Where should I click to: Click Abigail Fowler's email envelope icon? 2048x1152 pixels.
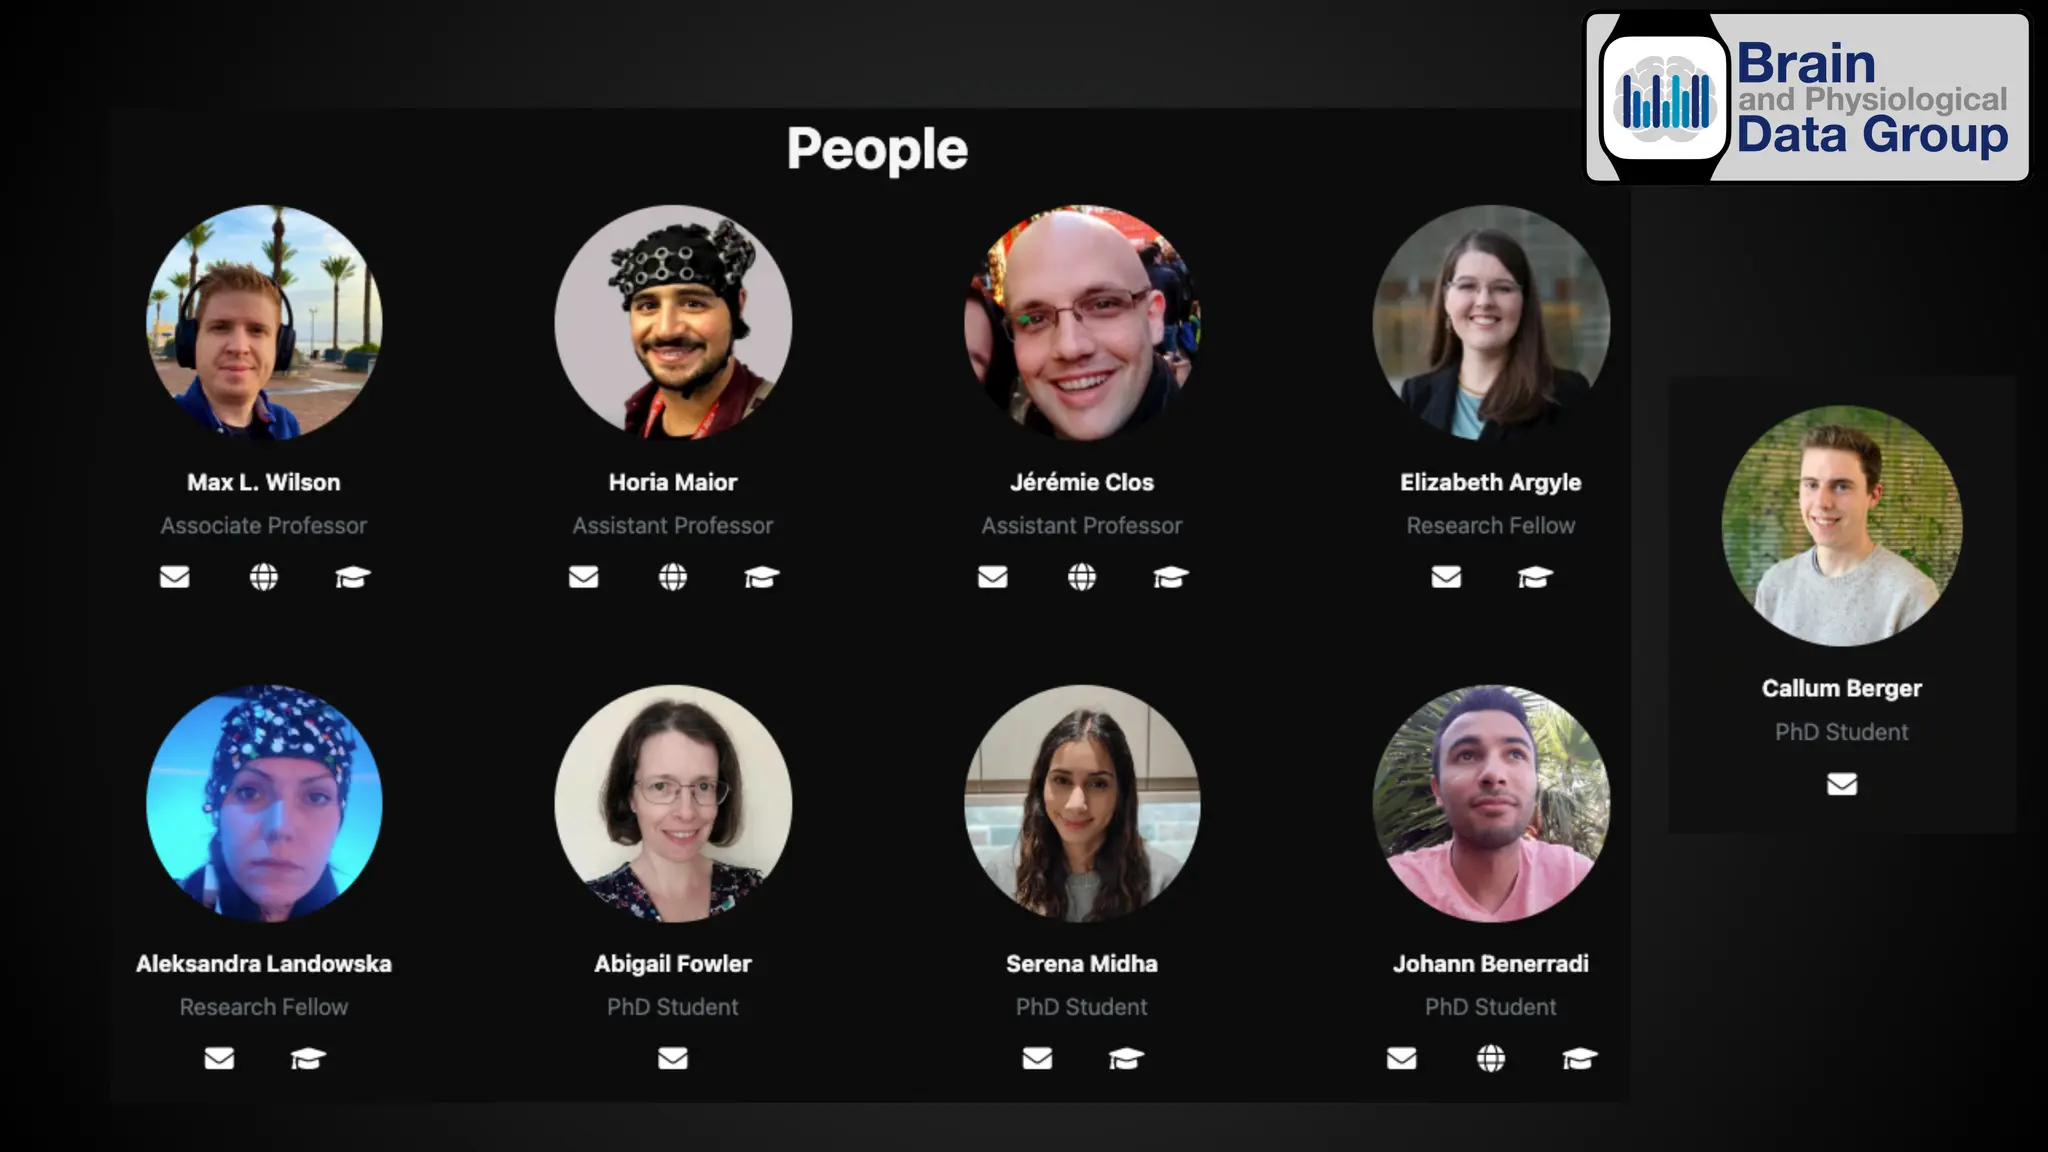click(673, 1058)
